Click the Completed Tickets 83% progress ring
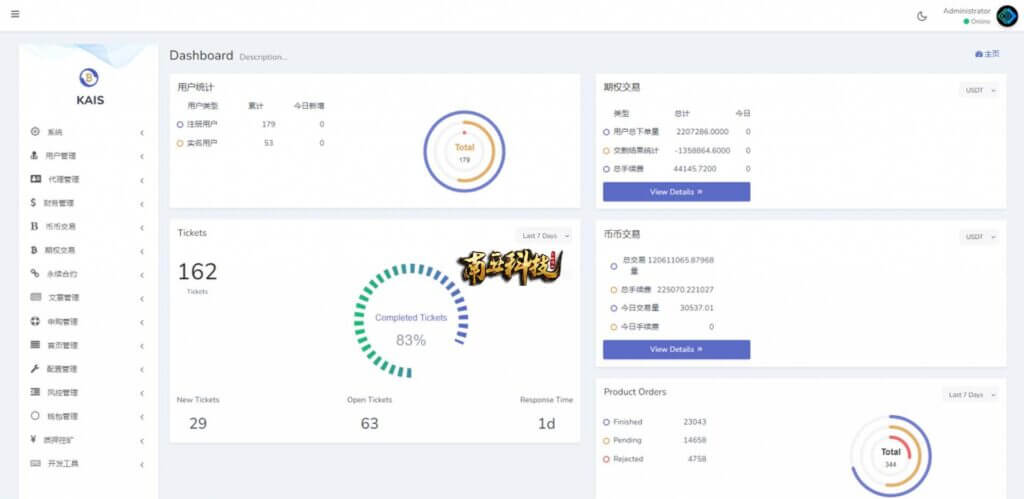This screenshot has width=1024, height=499. point(411,321)
